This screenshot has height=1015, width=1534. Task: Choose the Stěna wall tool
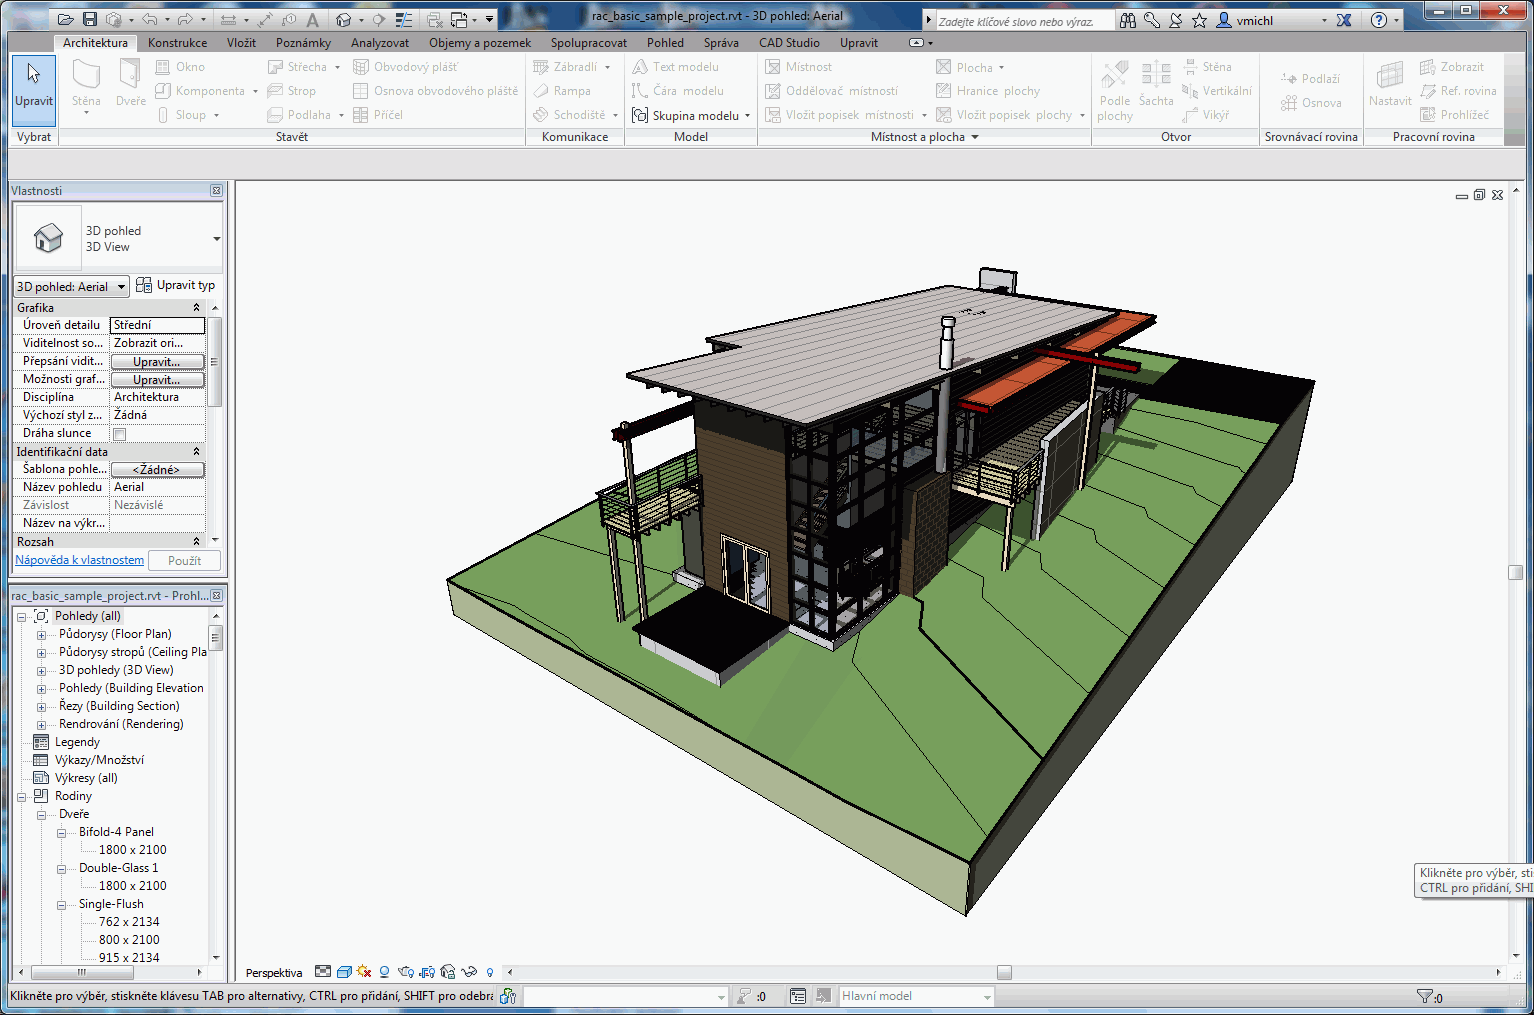(86, 85)
